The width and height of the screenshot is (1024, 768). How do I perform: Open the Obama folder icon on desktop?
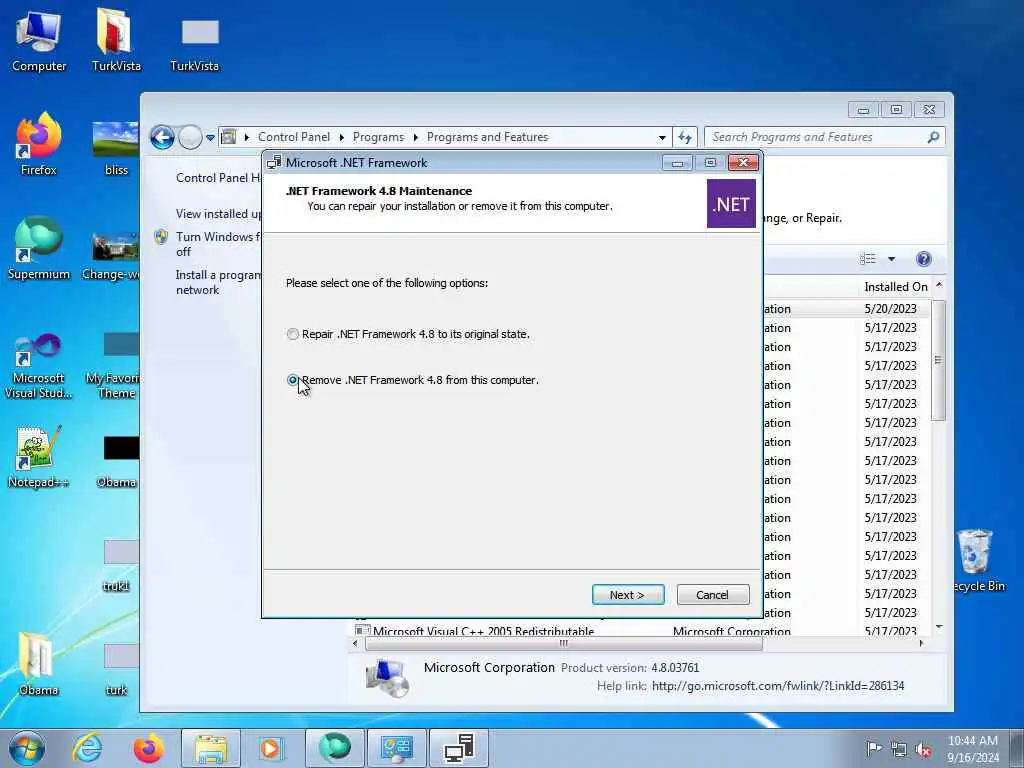(38, 663)
